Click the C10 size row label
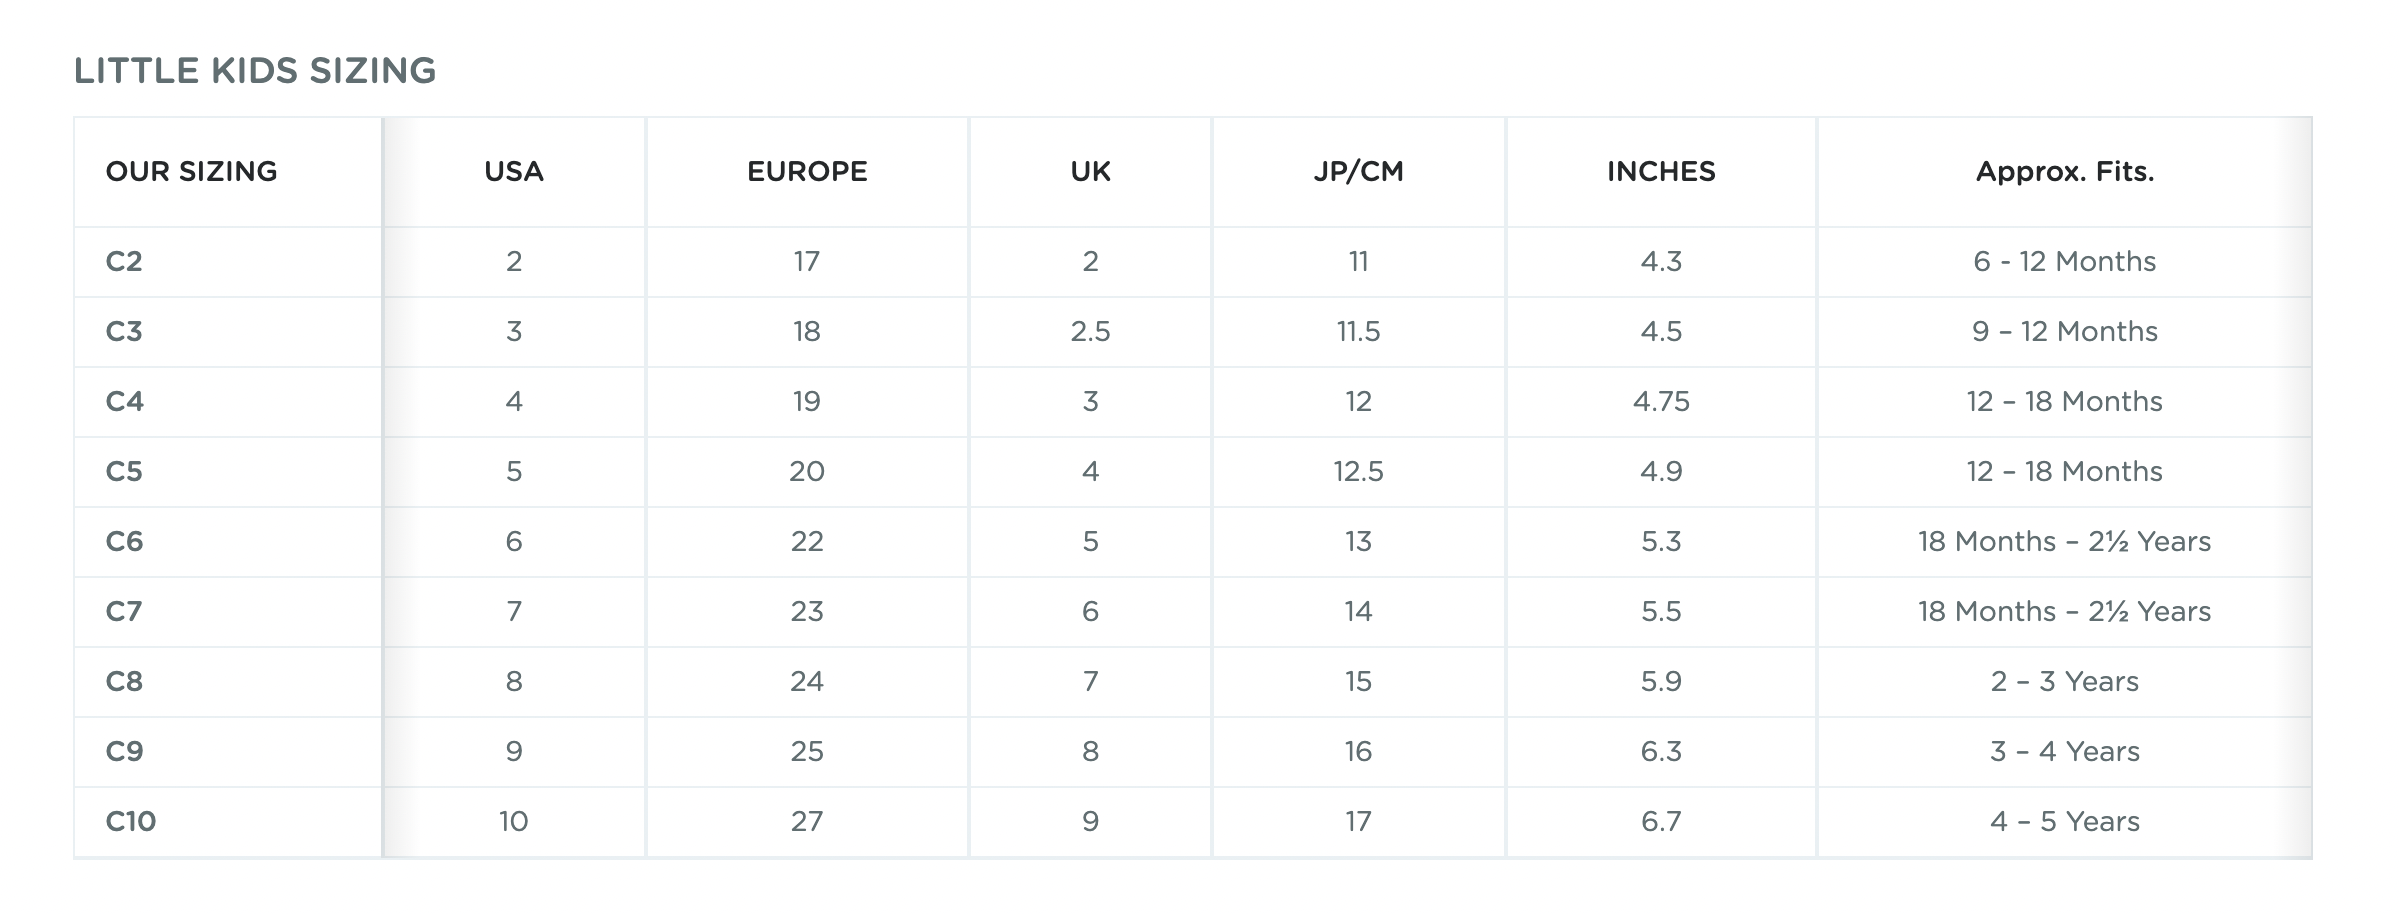The width and height of the screenshot is (2398, 914). (131, 822)
